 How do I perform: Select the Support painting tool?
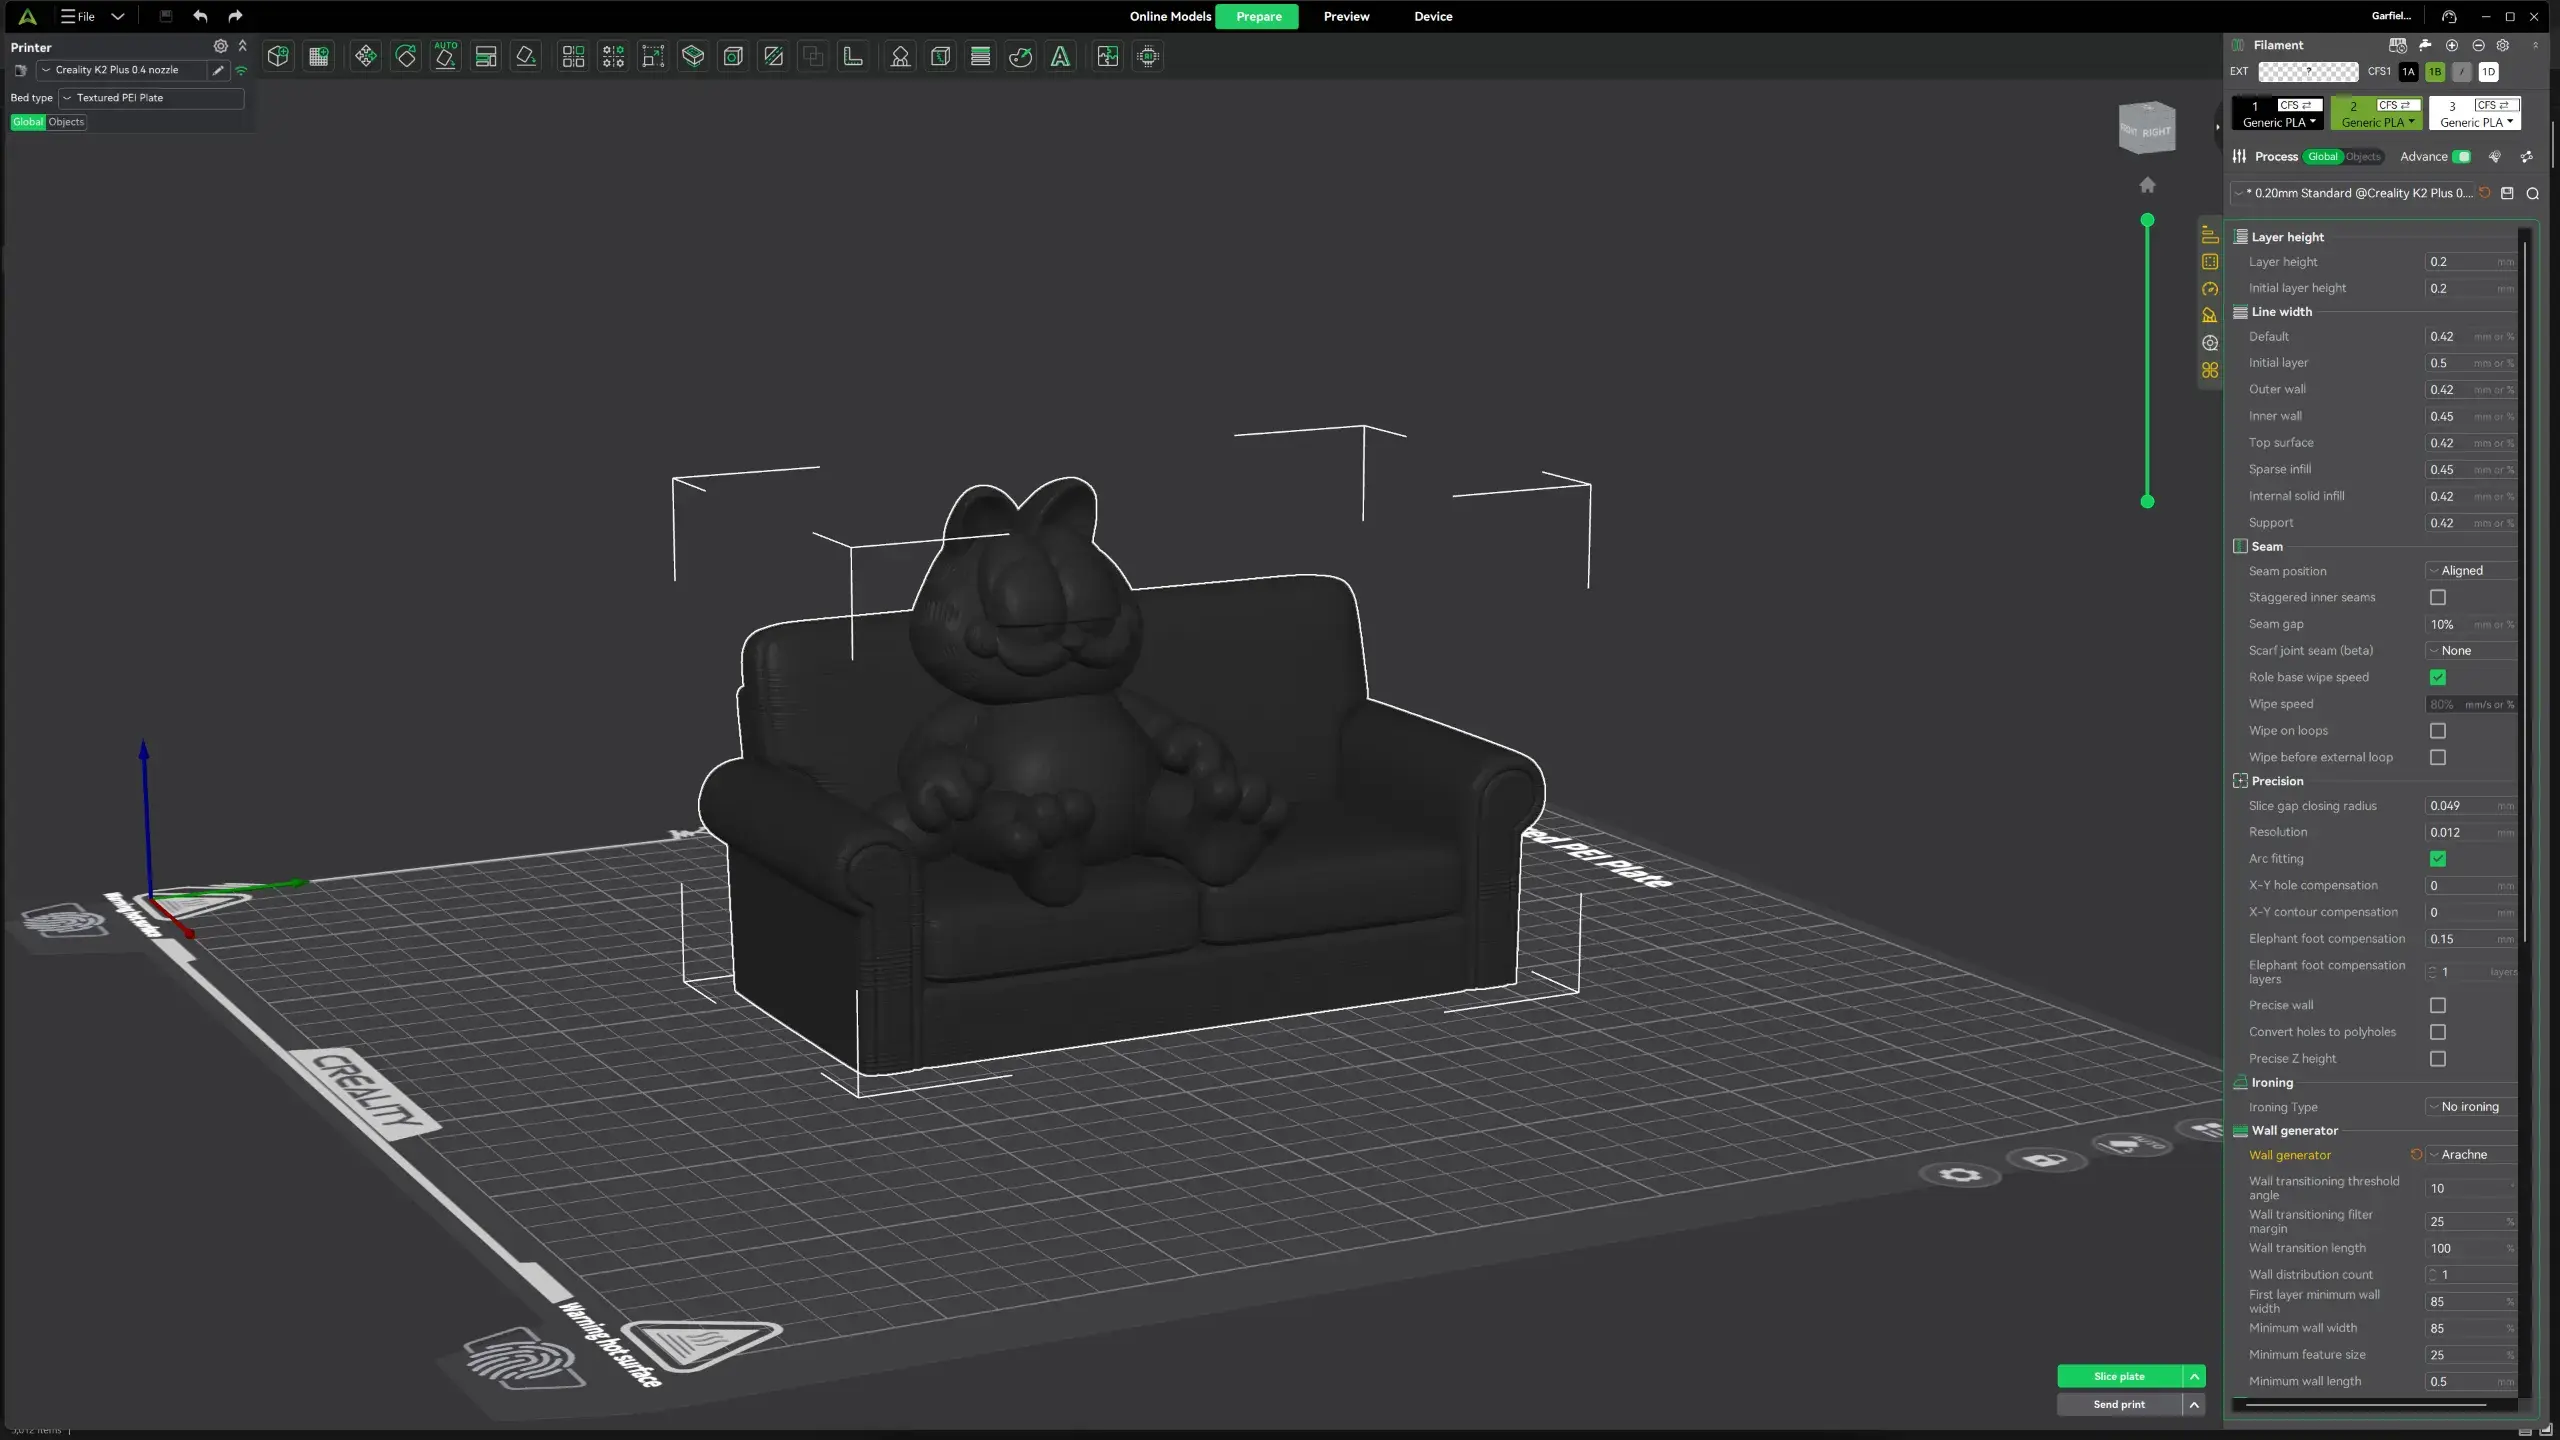coord(900,57)
